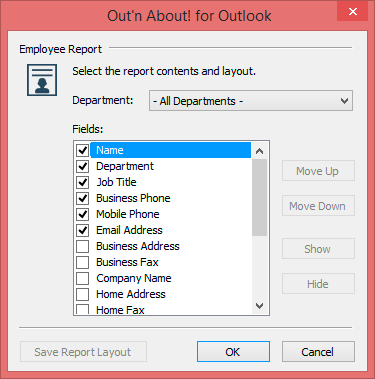Viewport: 375px width, 379px height.
Task: Uncheck the Mobile Phone checkbox
Action: tap(83, 214)
